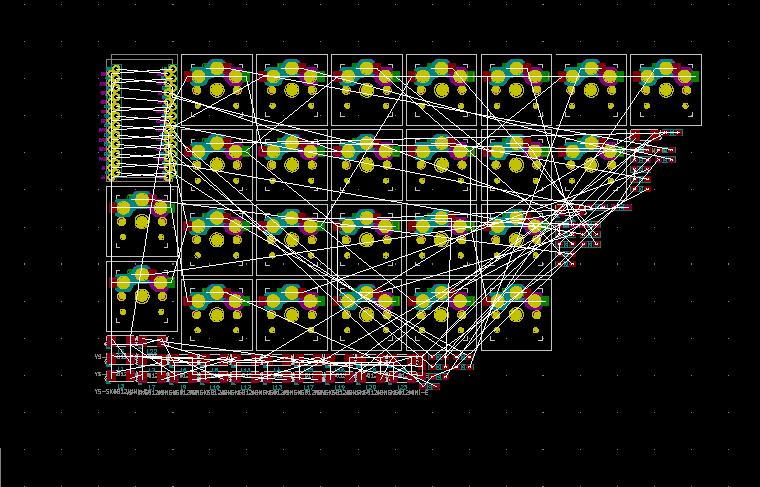
Task: Select the L23 reference label
Action: (x=403, y=387)
